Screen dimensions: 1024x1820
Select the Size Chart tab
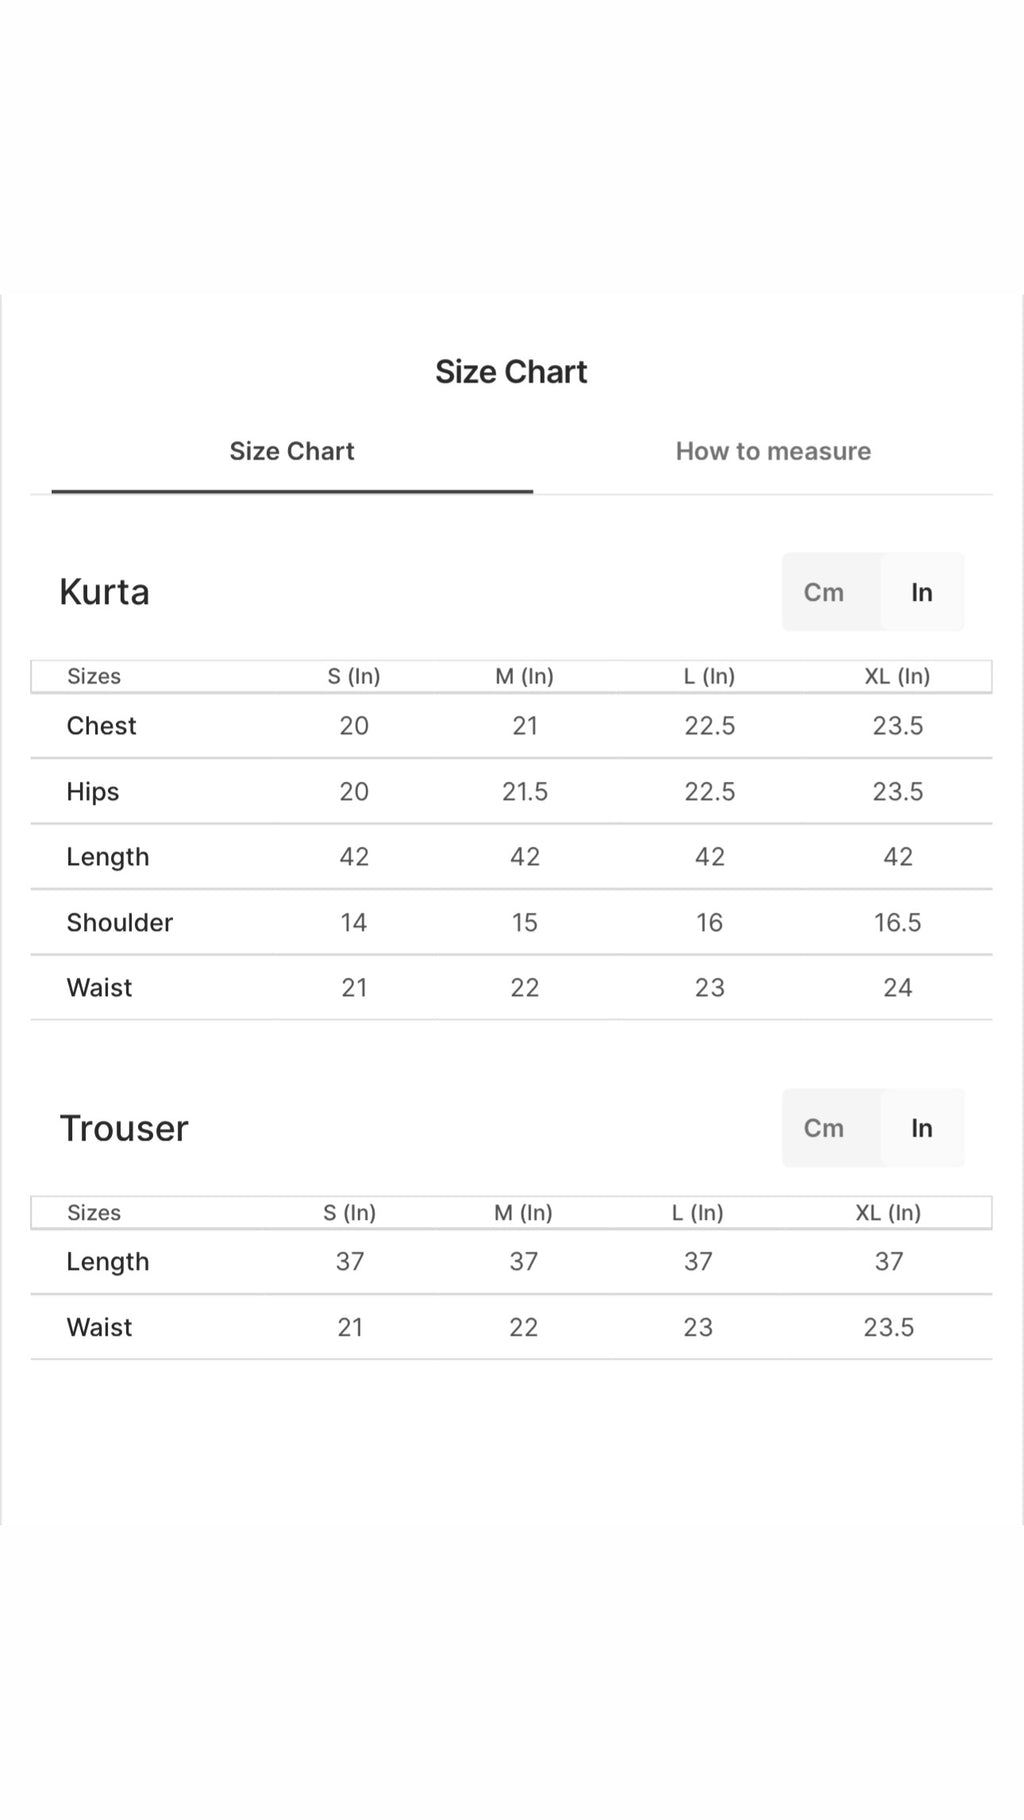(x=292, y=451)
